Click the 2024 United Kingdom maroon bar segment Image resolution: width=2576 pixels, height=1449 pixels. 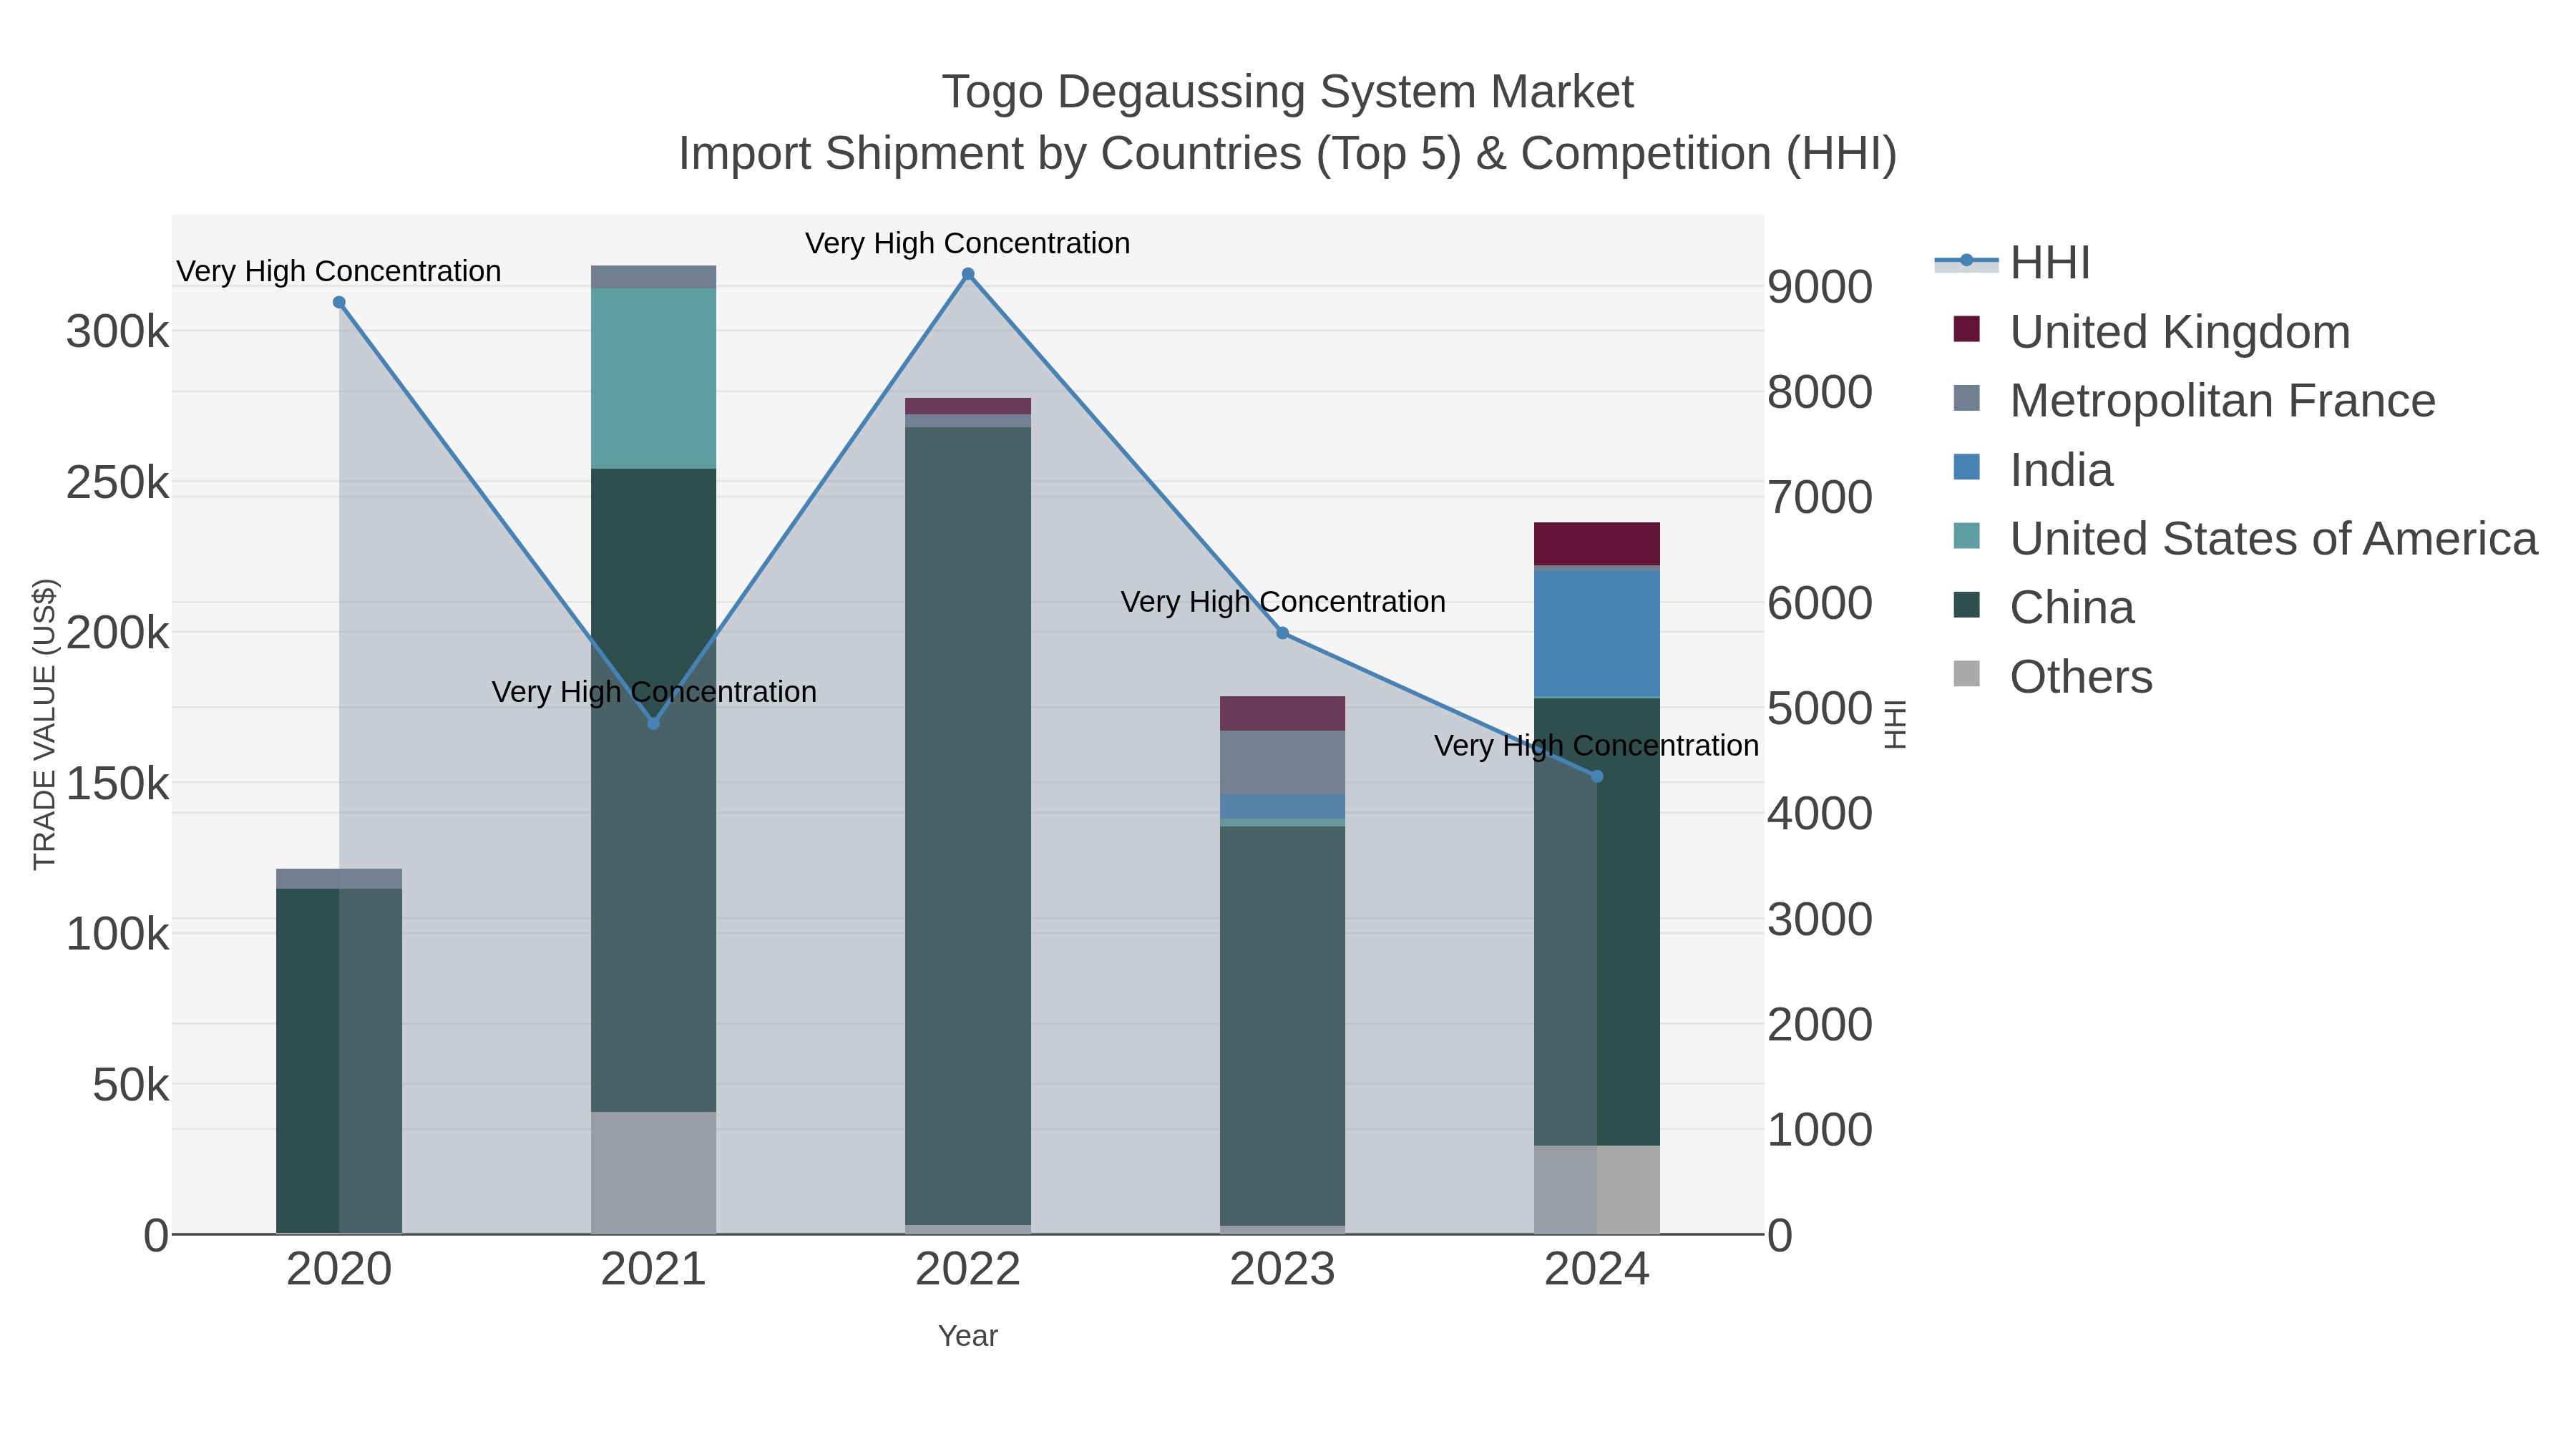(x=1597, y=544)
